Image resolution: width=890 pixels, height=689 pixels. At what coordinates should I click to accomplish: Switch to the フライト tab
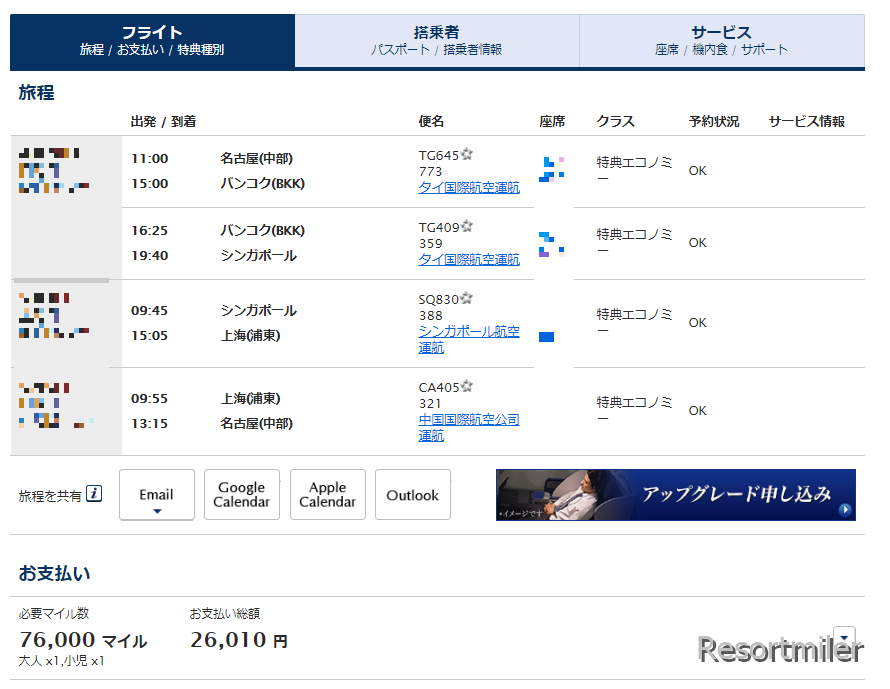pos(152,41)
